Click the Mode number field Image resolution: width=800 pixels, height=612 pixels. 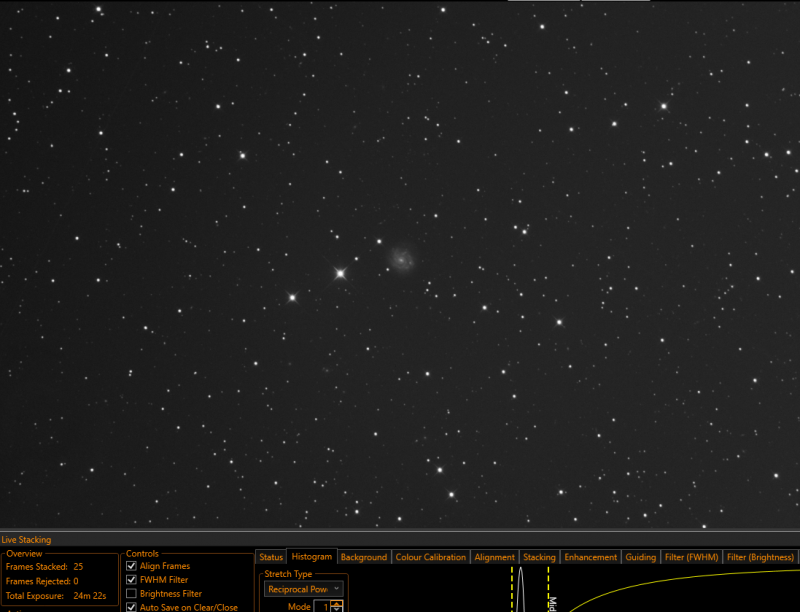(323, 607)
